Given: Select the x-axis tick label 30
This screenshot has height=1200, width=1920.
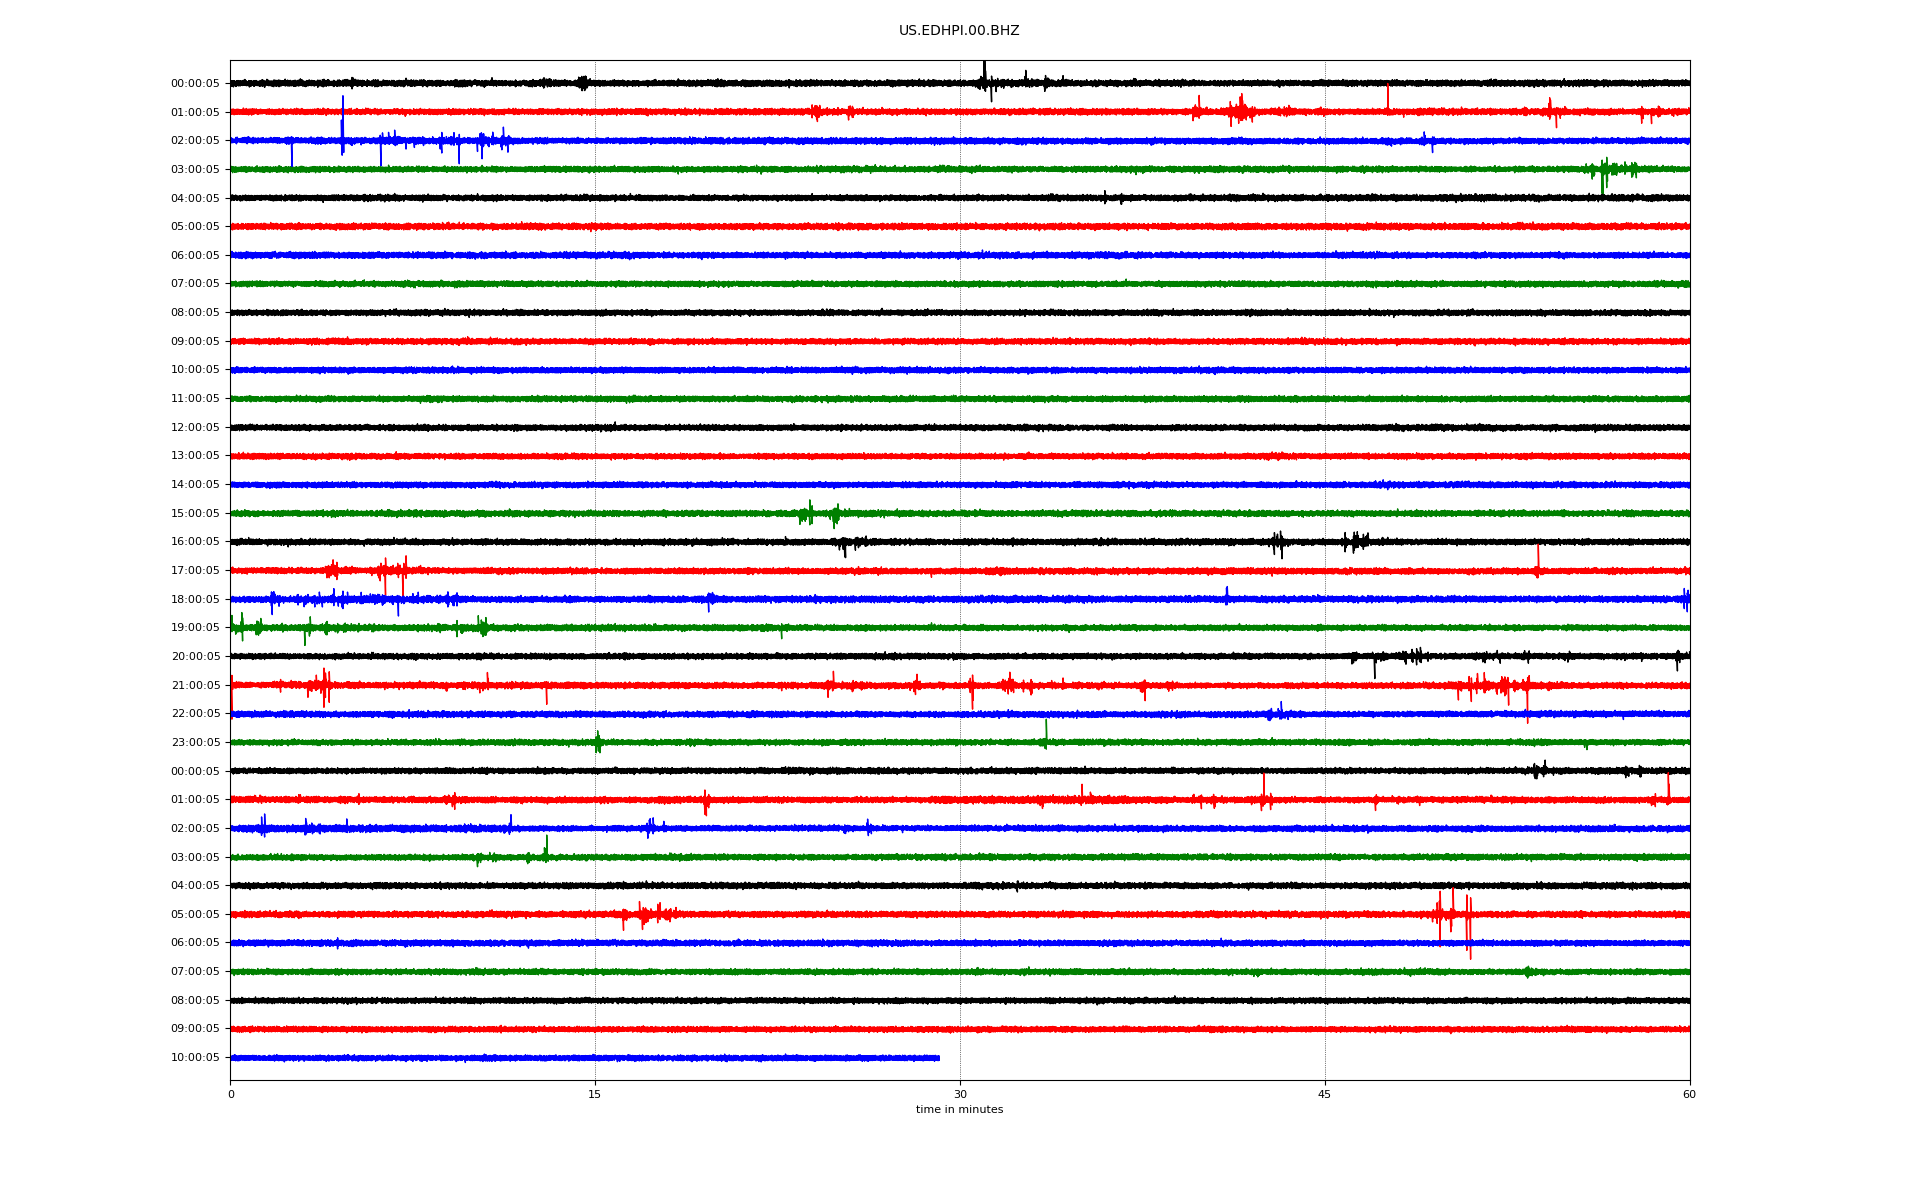Looking at the screenshot, I should (x=960, y=1094).
